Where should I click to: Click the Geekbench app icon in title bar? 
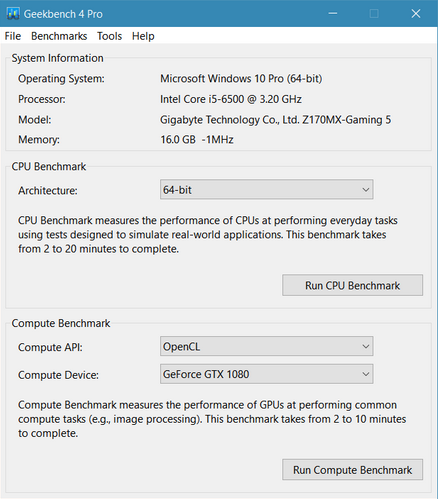click(13, 14)
